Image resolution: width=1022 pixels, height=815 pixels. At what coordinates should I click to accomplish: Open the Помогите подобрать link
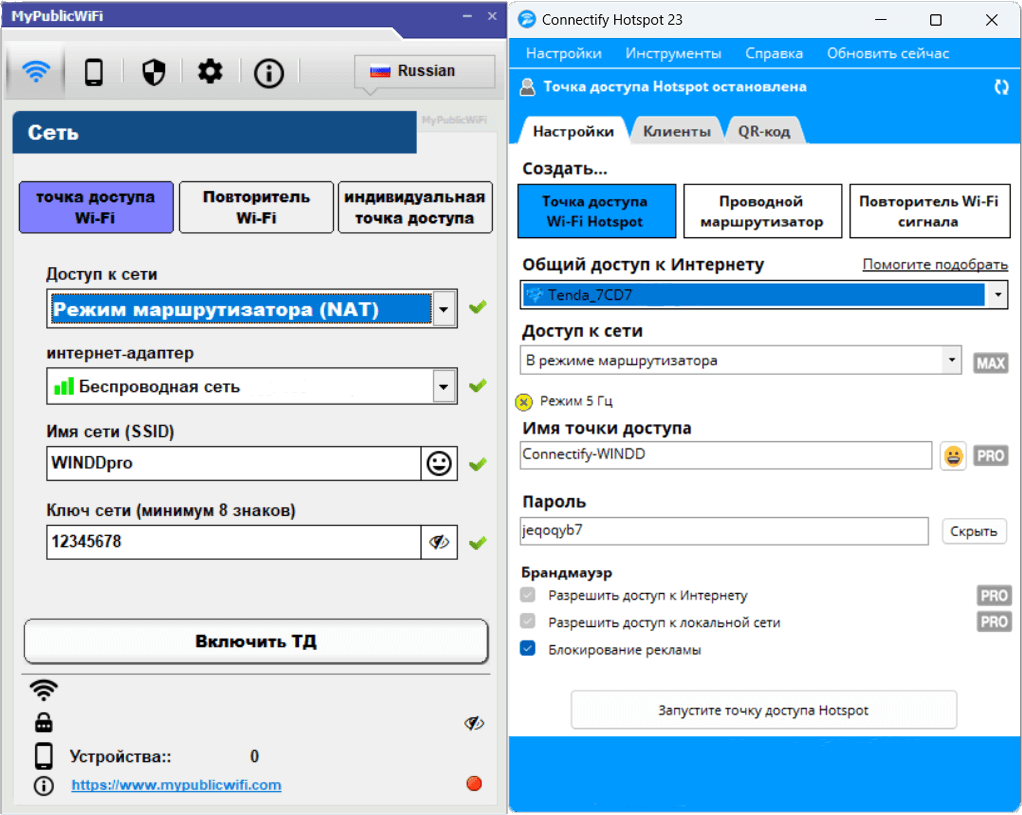935,264
